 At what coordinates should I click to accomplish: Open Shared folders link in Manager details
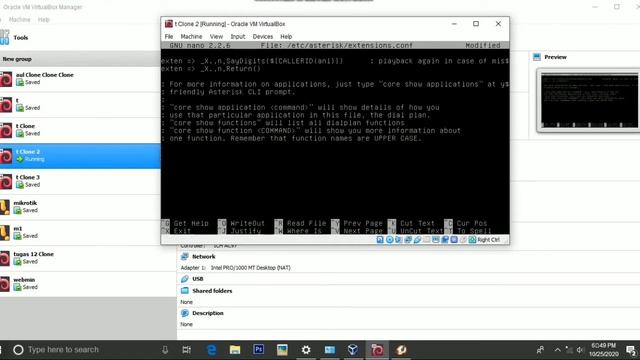(212, 291)
